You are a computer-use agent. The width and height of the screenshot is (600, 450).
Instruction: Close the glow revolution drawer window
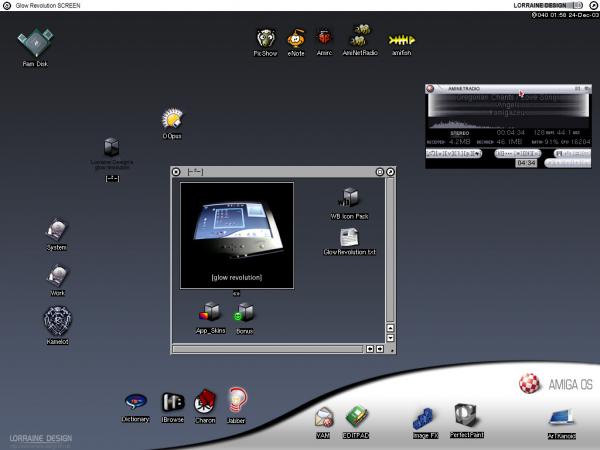(x=176, y=172)
